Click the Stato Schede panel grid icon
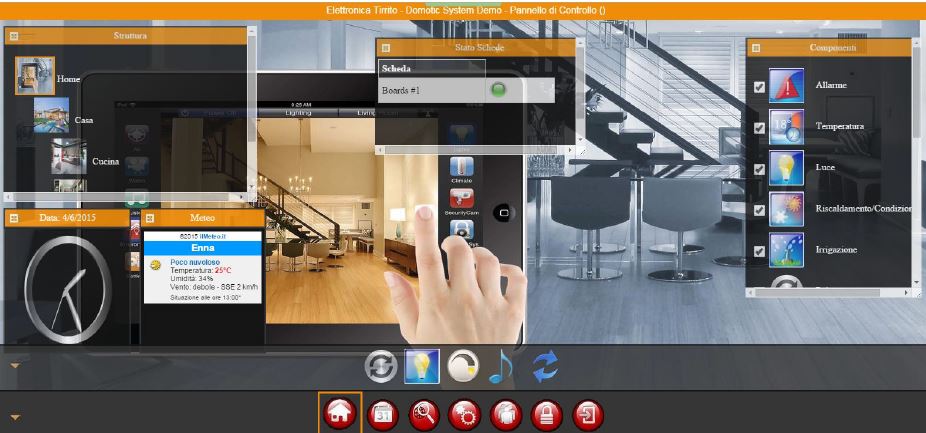Screen dimensions: 926x433 click(385, 48)
